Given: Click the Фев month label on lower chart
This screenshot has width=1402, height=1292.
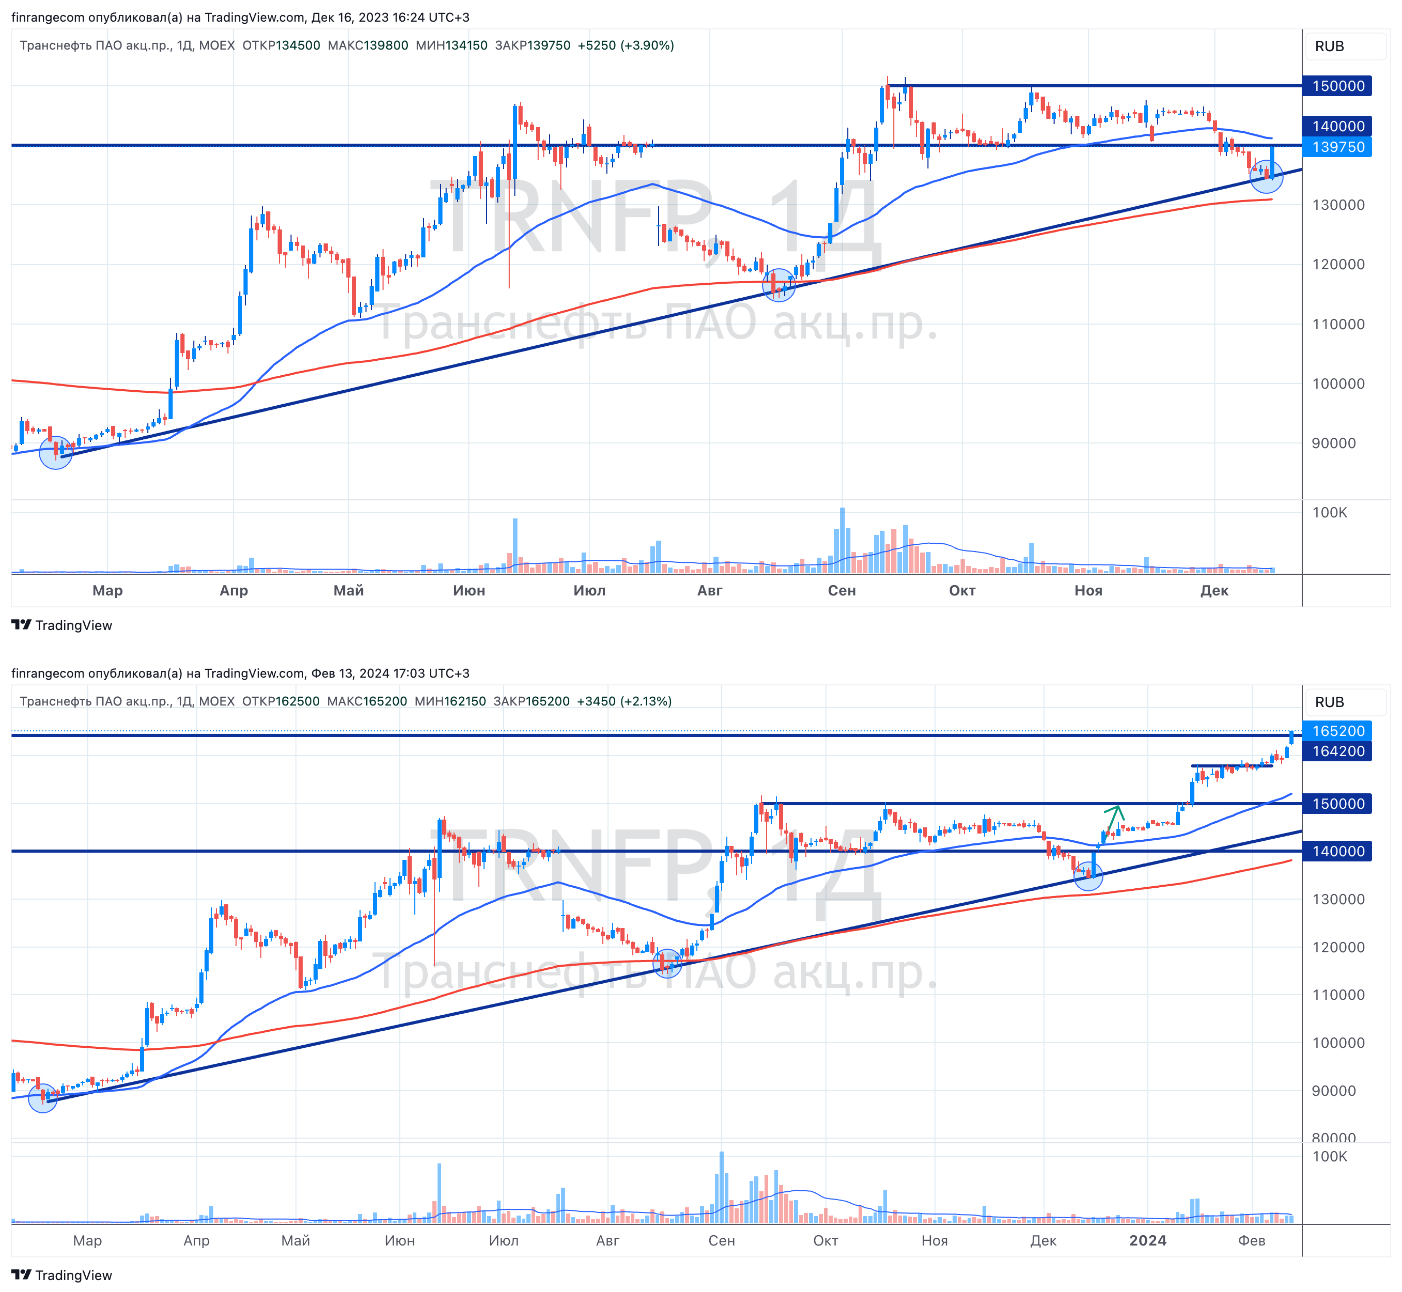Looking at the screenshot, I should [x=1252, y=1240].
